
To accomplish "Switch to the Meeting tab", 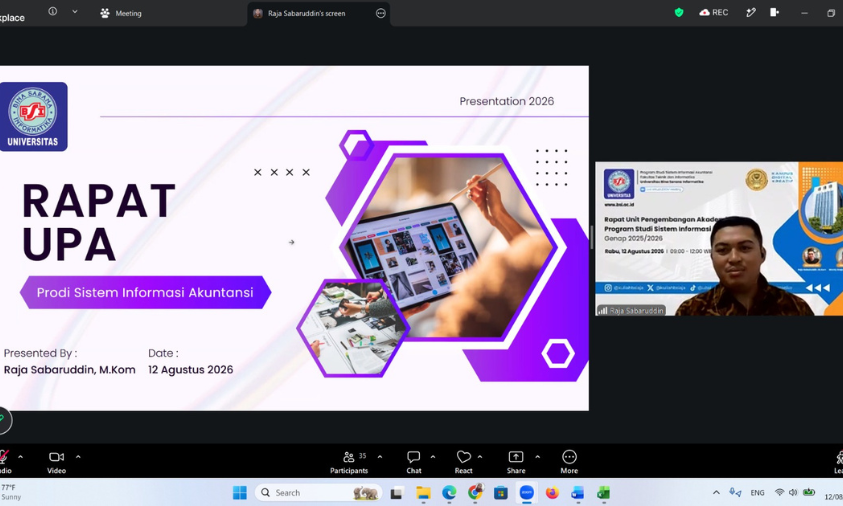I will (121, 13).
